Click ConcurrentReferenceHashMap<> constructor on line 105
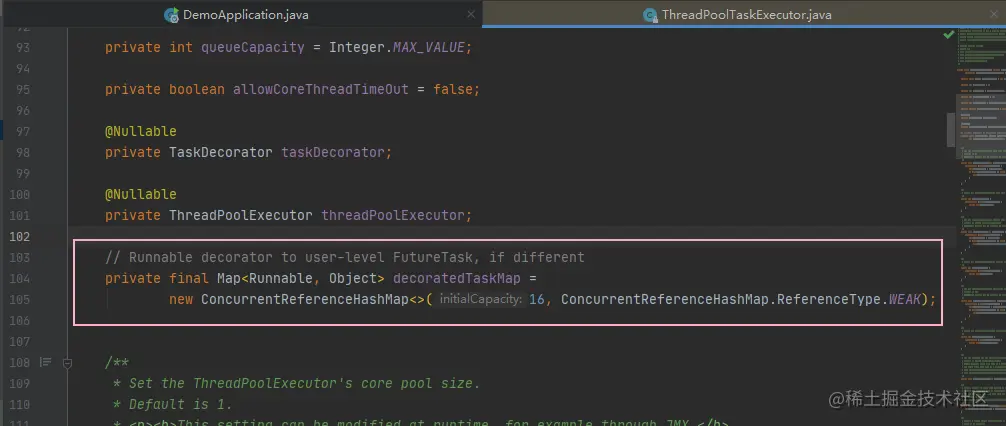The width and height of the screenshot is (1006, 426). click(x=313, y=300)
